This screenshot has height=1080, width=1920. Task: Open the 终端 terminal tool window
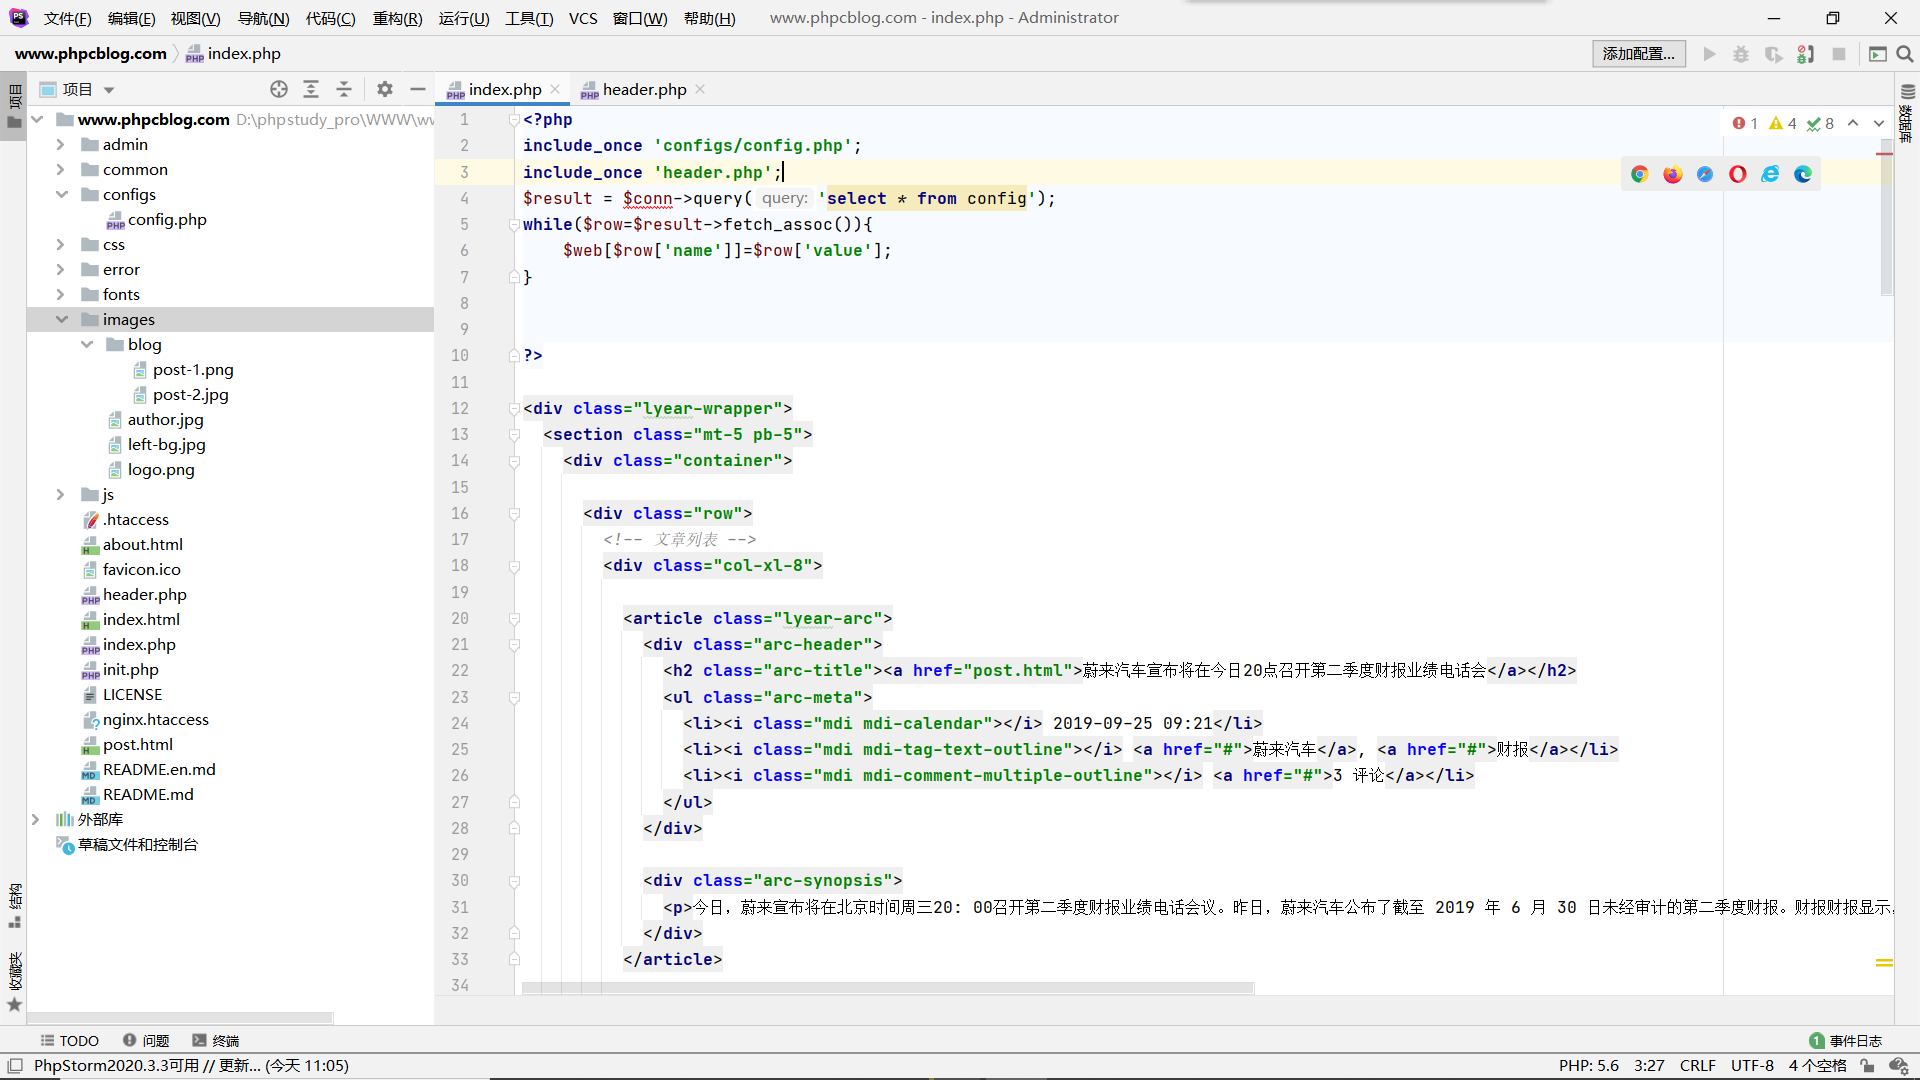pos(216,1041)
